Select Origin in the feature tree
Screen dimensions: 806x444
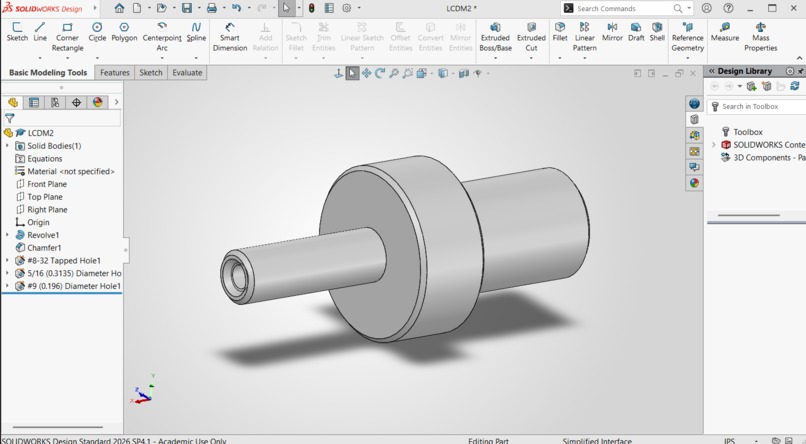pos(32,223)
